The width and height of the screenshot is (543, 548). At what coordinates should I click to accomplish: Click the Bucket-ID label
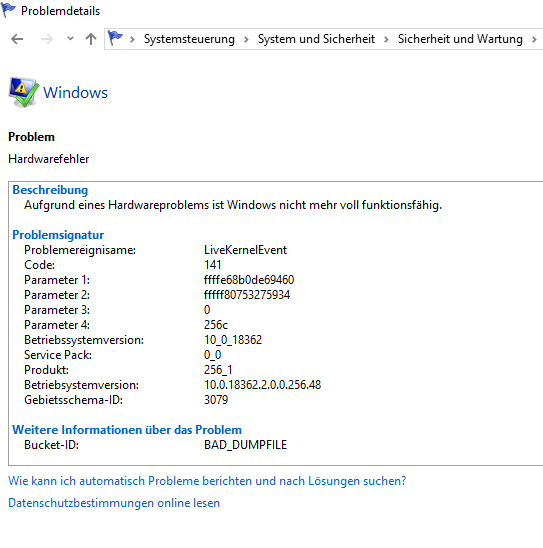[51, 445]
